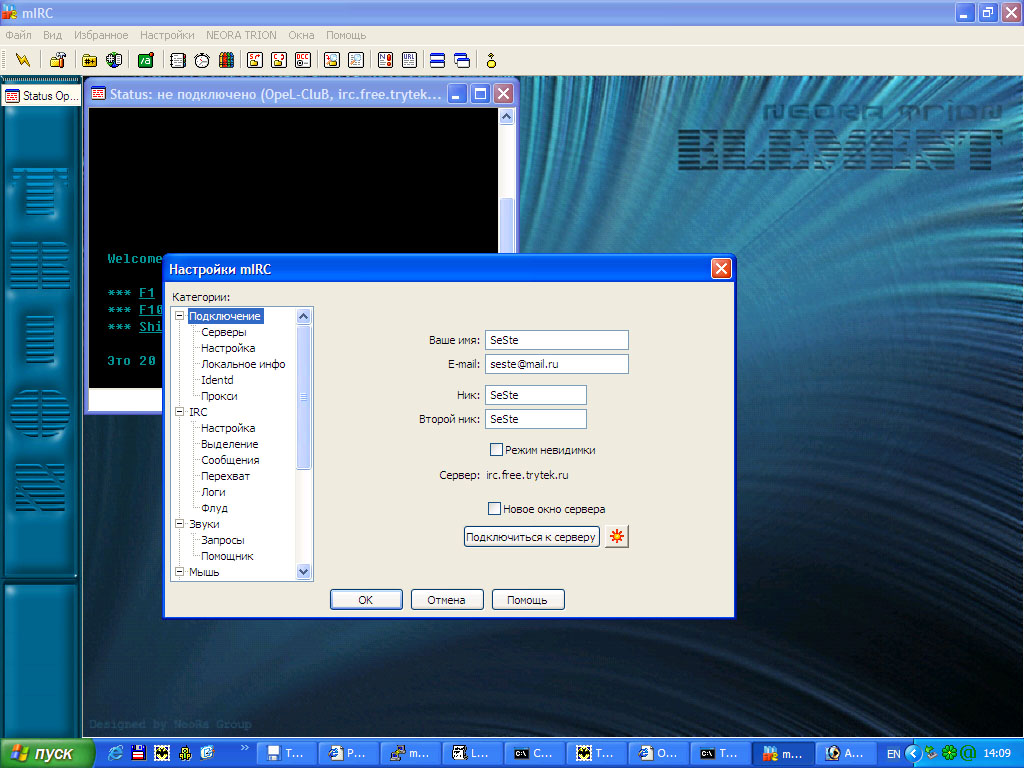The width and height of the screenshot is (1024, 768).
Task: Open the NEORA TRION menu
Action: [241, 35]
